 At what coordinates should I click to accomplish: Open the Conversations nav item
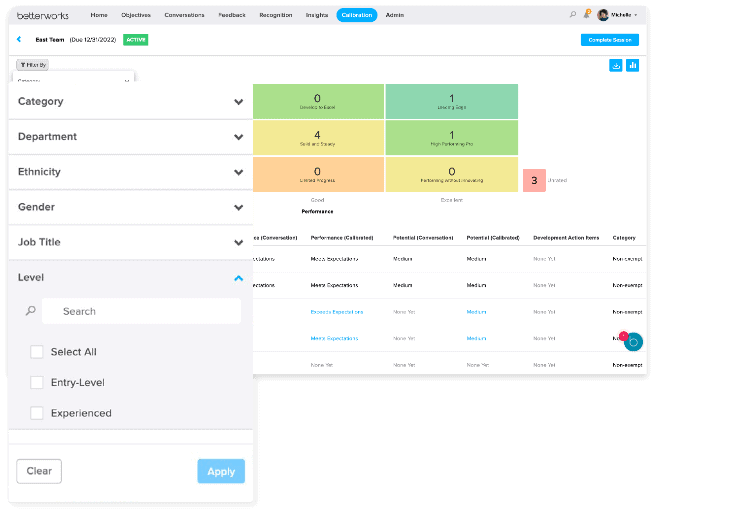tap(184, 15)
